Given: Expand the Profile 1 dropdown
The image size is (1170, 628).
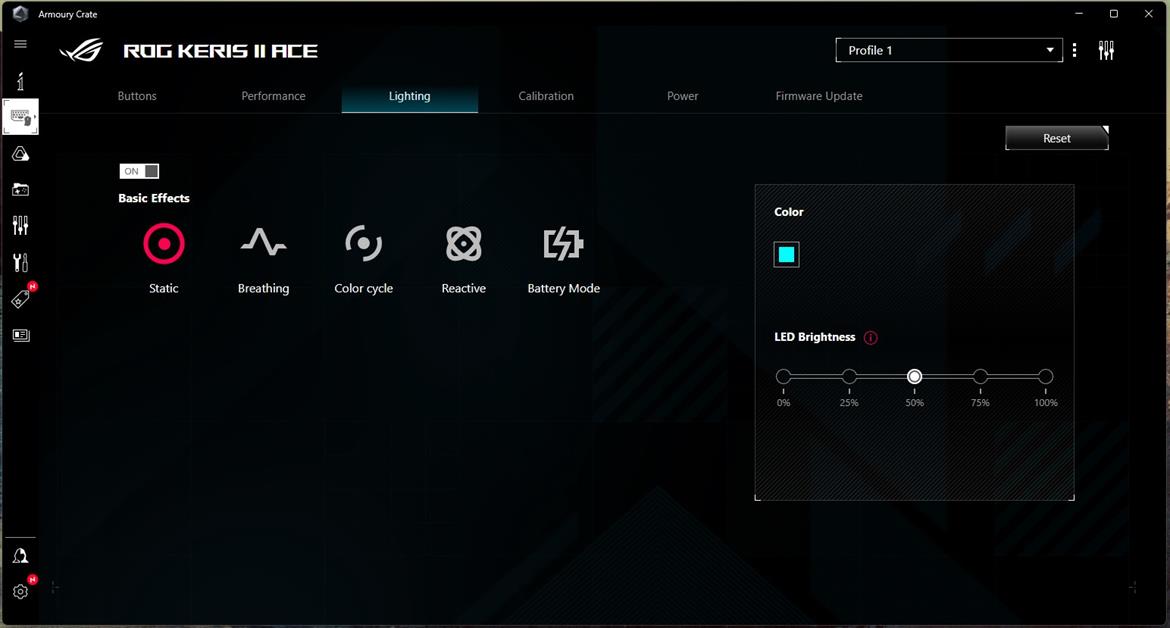Looking at the screenshot, I should click(948, 50).
